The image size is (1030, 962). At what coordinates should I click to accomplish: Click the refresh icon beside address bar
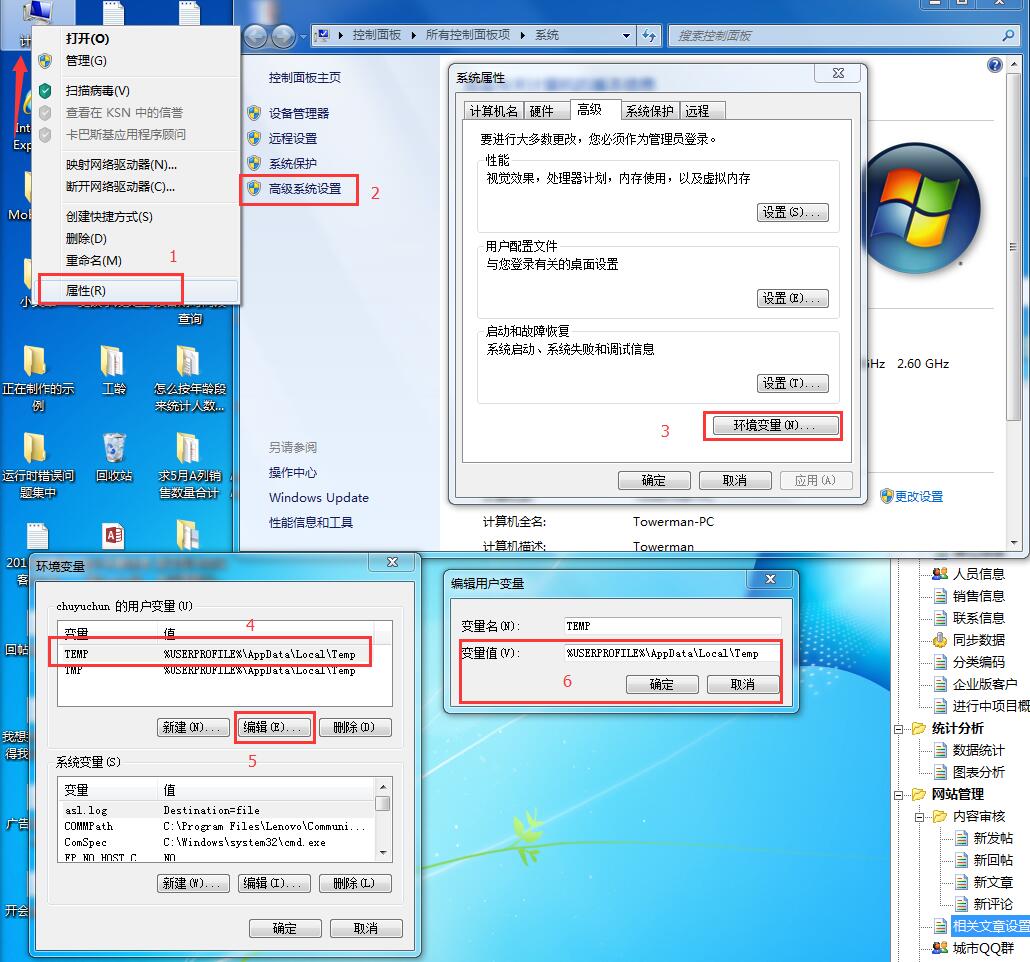(x=649, y=35)
